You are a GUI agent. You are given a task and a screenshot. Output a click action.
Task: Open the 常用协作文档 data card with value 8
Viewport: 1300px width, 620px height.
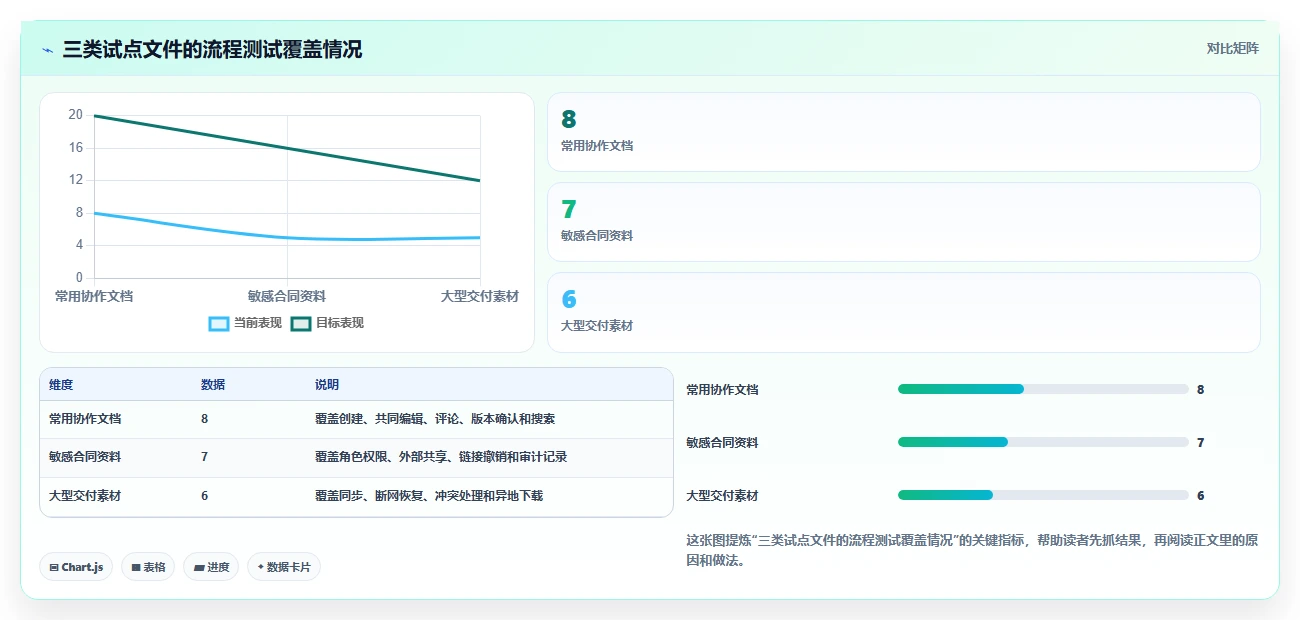(904, 132)
